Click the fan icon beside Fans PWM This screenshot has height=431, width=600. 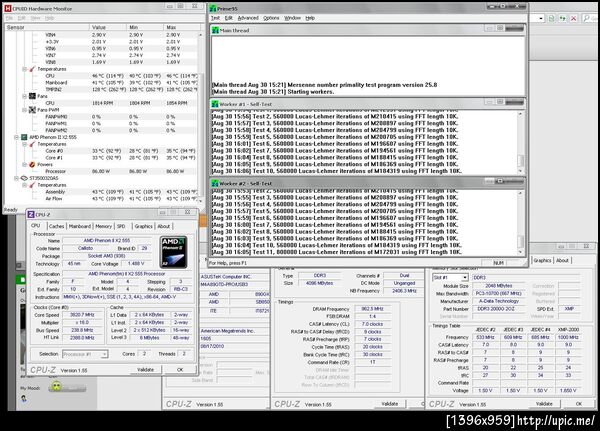click(x=33, y=110)
